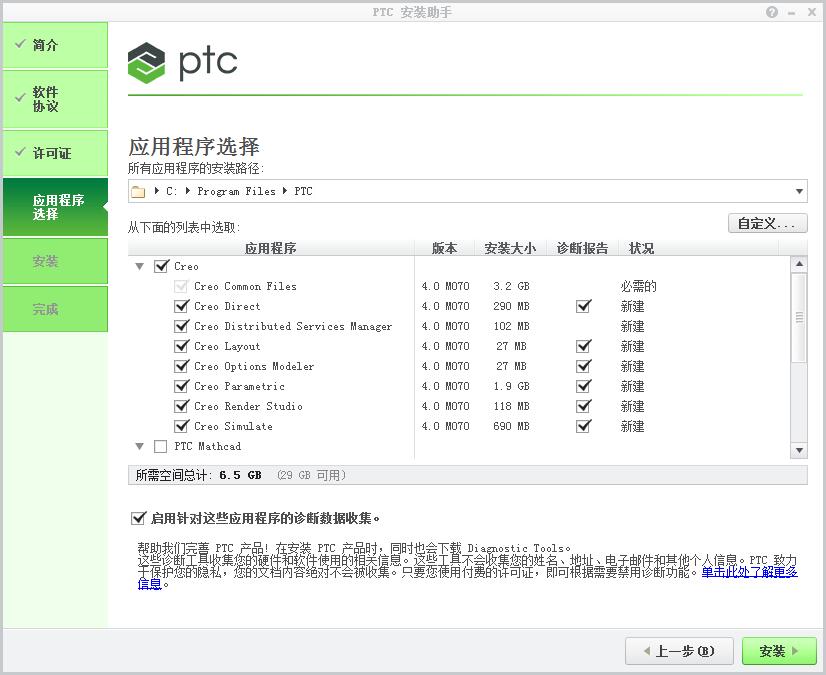The image size is (826, 675).
Task: Uncheck Creo Simulate application
Action: tap(181, 426)
